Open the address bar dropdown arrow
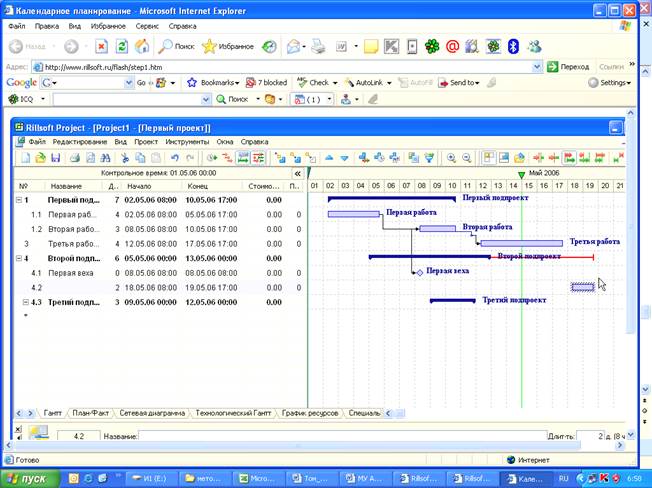The width and height of the screenshot is (652, 488). pos(537,67)
